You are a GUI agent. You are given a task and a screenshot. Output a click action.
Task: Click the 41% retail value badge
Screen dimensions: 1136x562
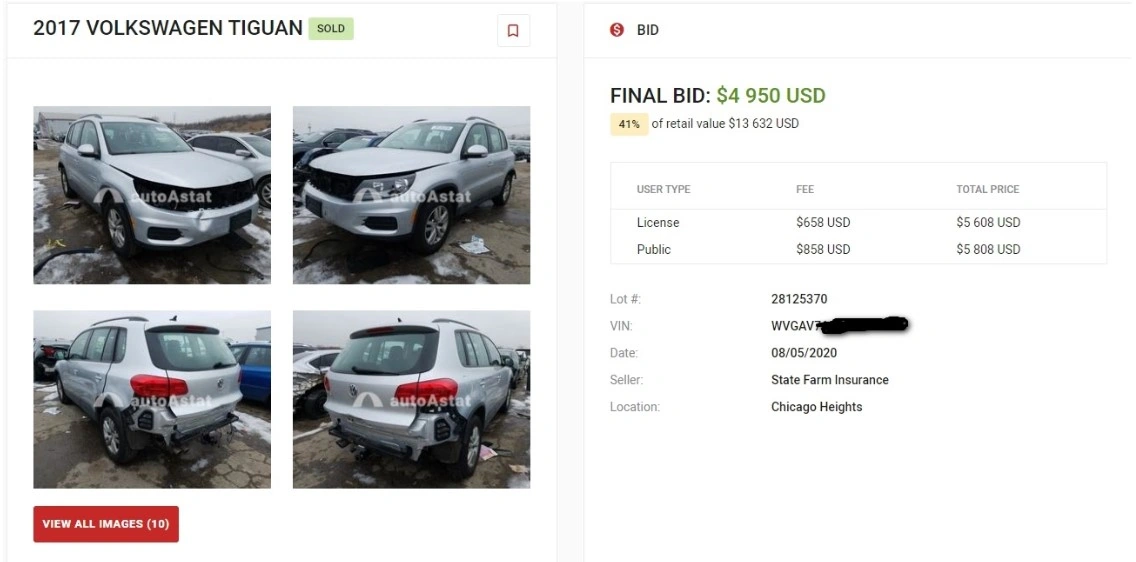(x=629, y=125)
